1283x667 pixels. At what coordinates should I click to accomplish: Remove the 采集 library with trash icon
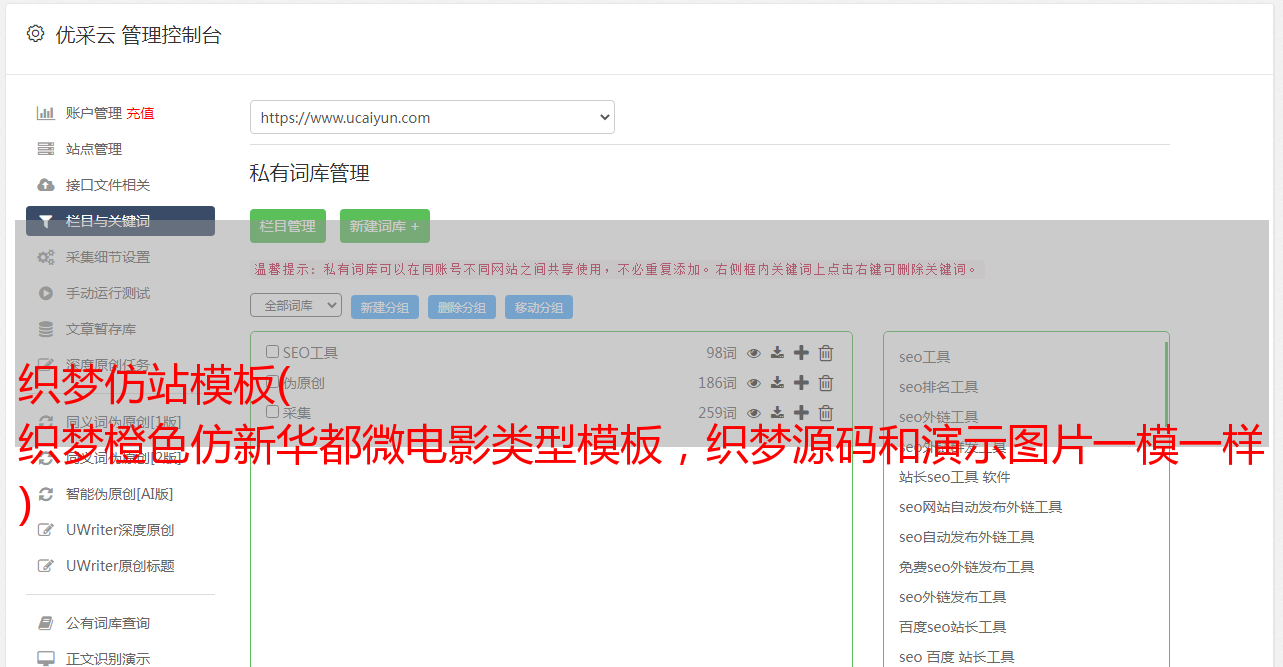(x=826, y=413)
